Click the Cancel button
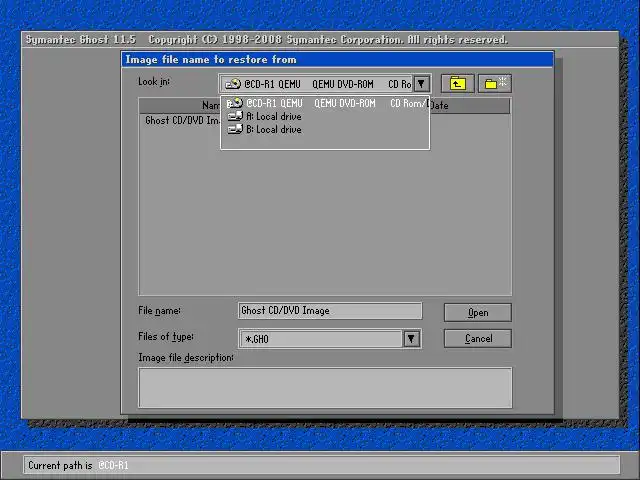 click(x=478, y=338)
